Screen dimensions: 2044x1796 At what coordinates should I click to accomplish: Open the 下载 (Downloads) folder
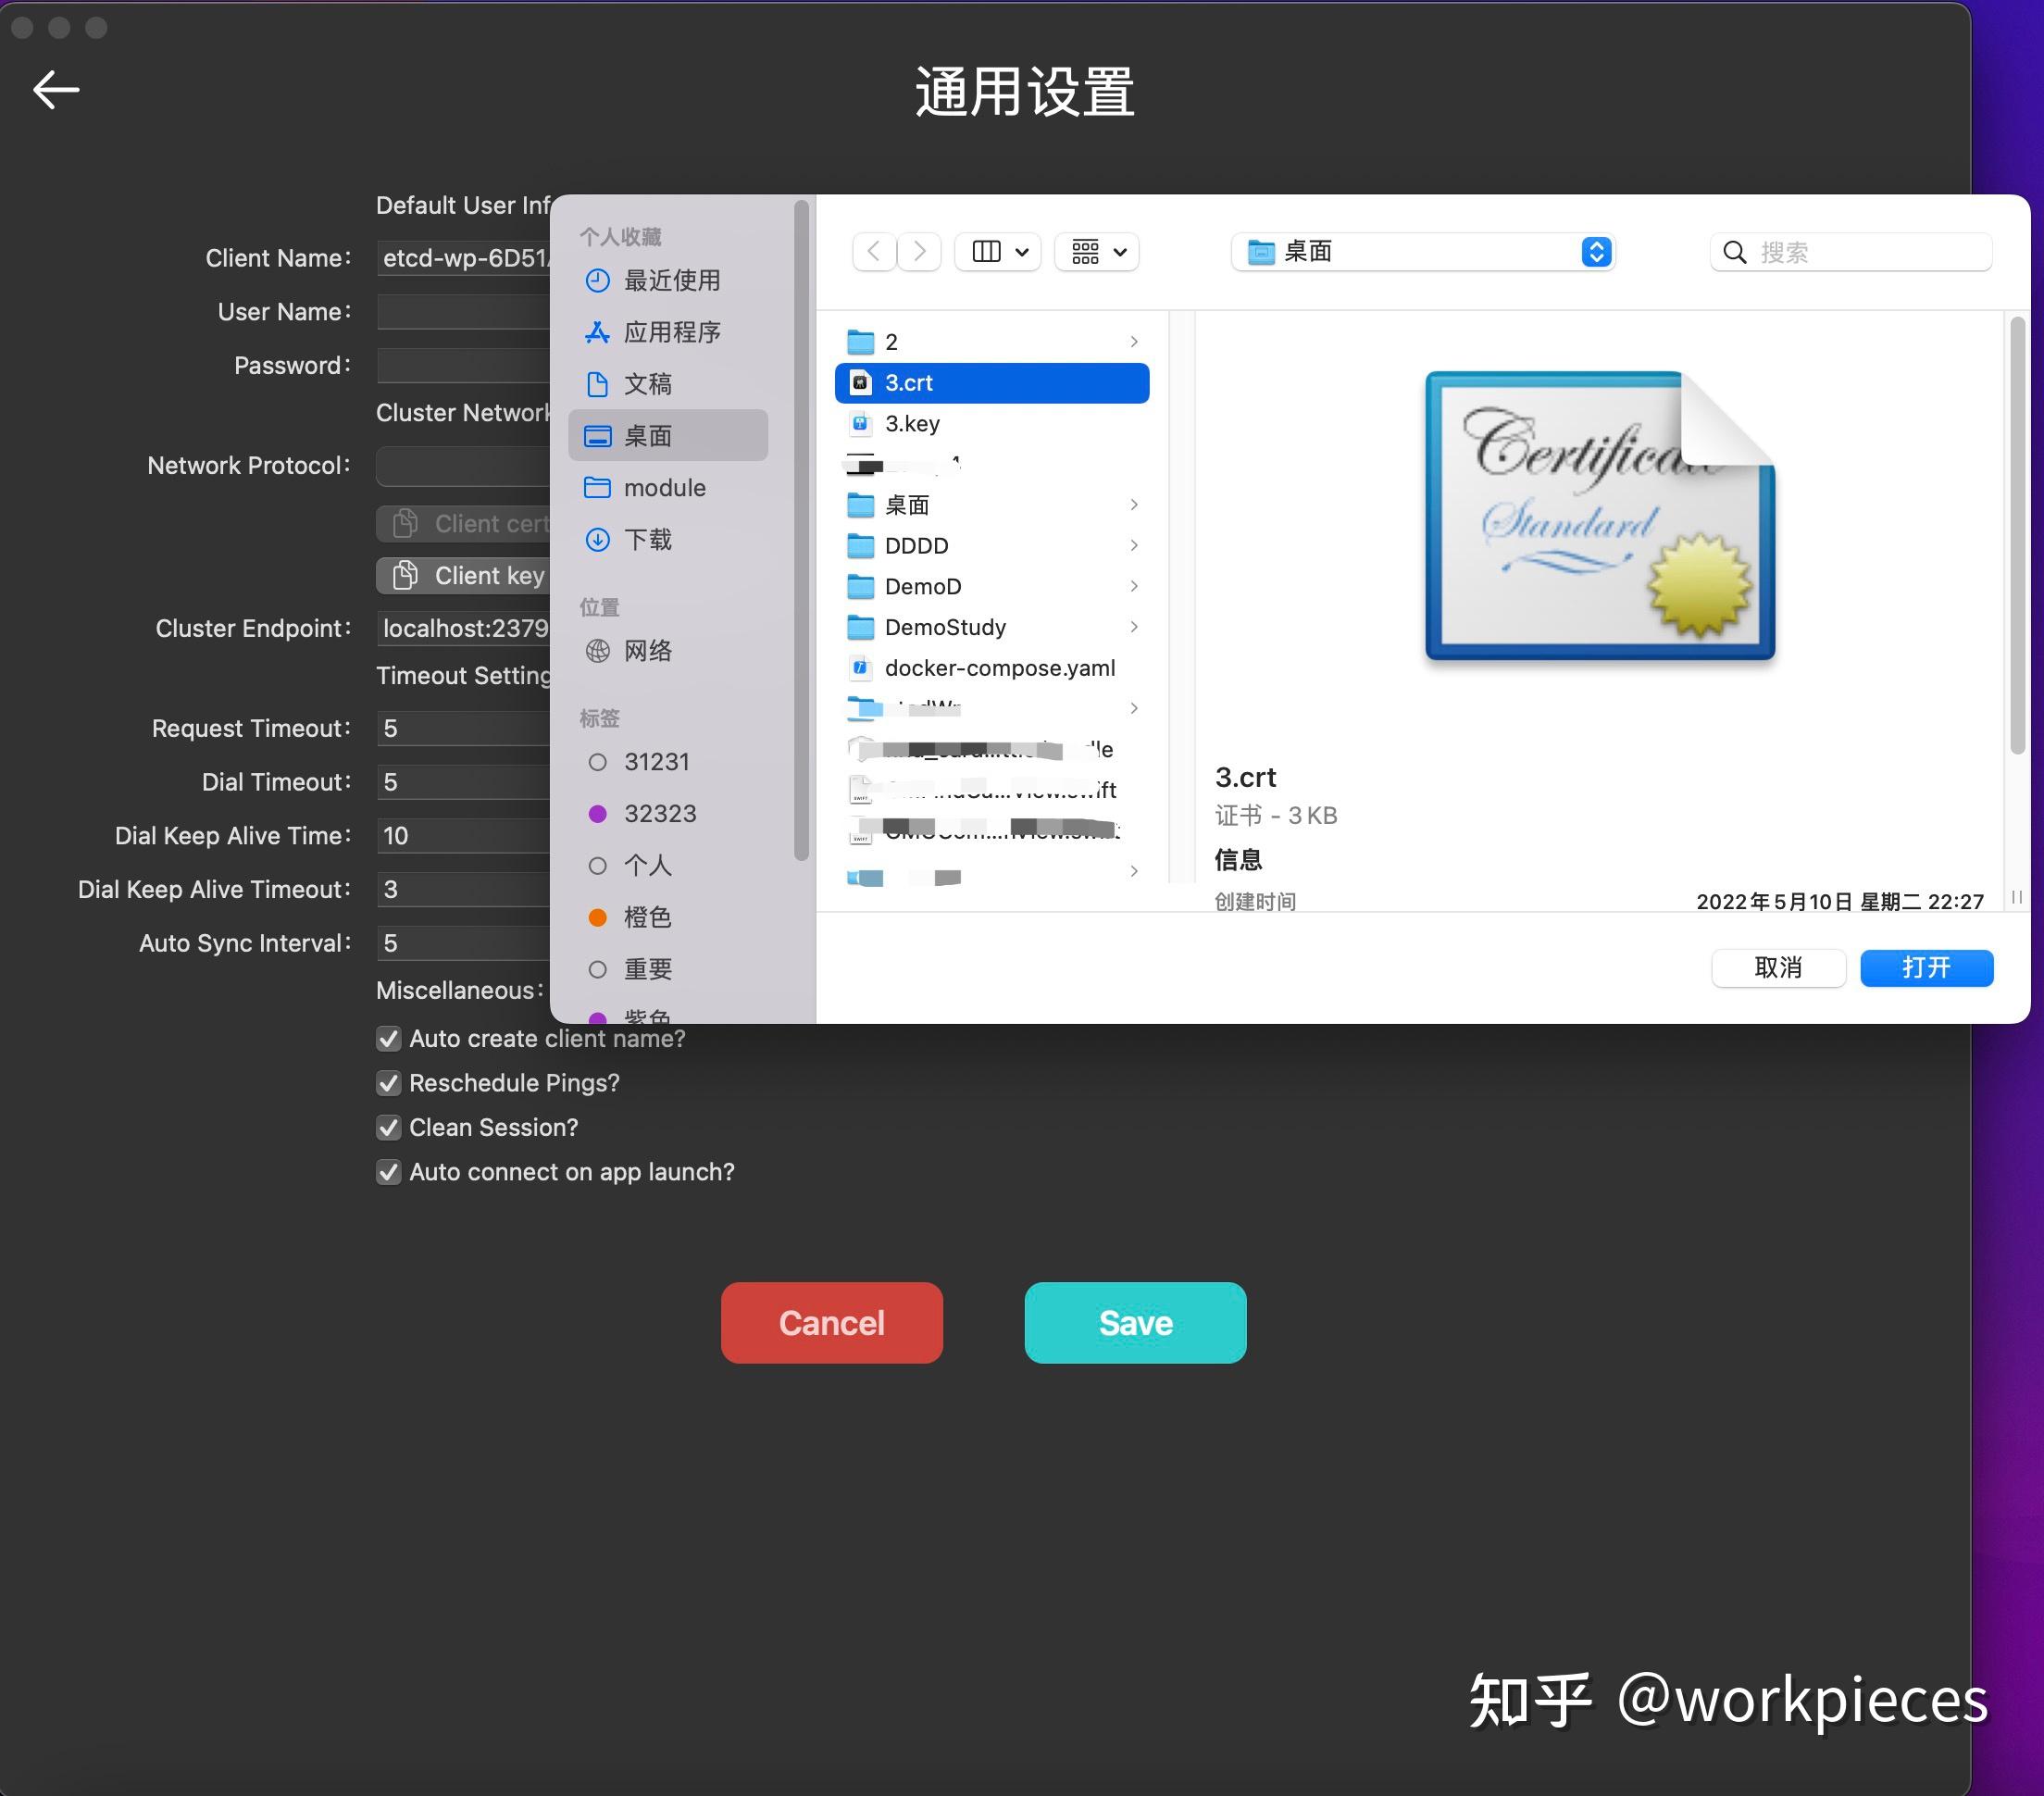tap(648, 539)
